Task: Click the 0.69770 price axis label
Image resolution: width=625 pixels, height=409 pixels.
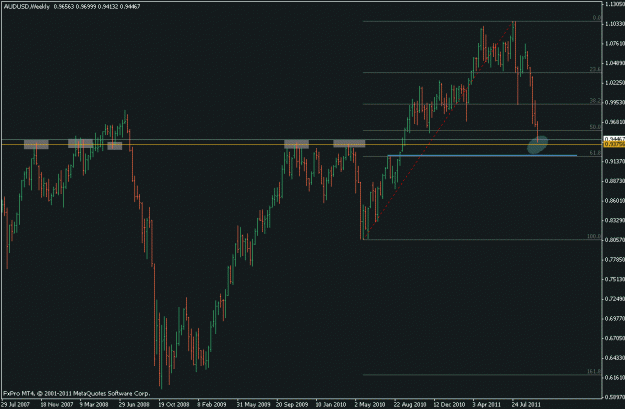Action: pyautogui.click(x=615, y=319)
